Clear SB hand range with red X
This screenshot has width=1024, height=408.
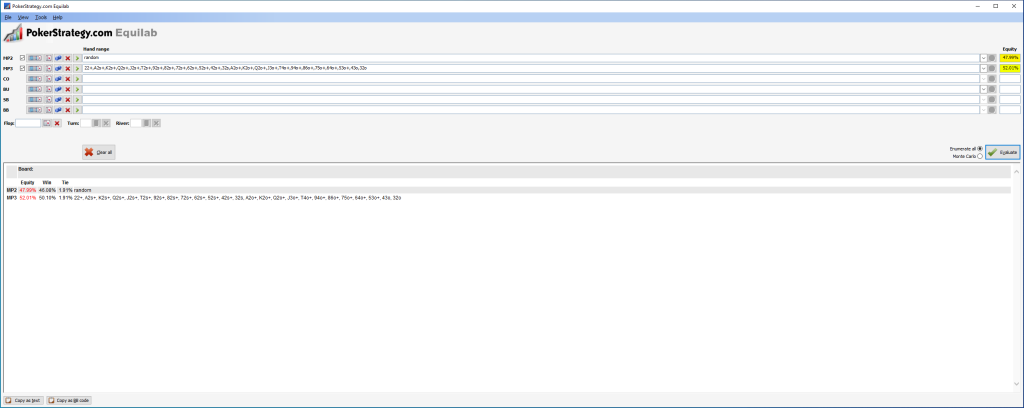tap(67, 100)
